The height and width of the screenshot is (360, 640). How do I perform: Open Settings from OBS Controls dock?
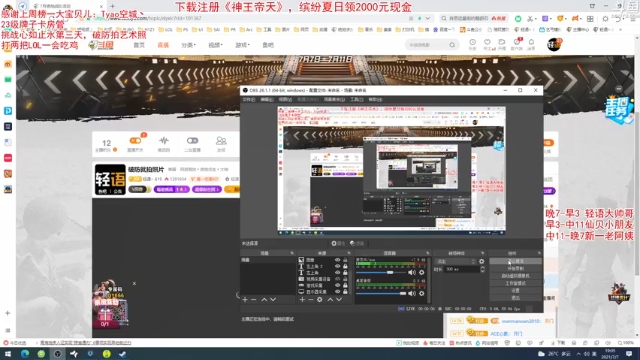pyautogui.click(x=516, y=291)
